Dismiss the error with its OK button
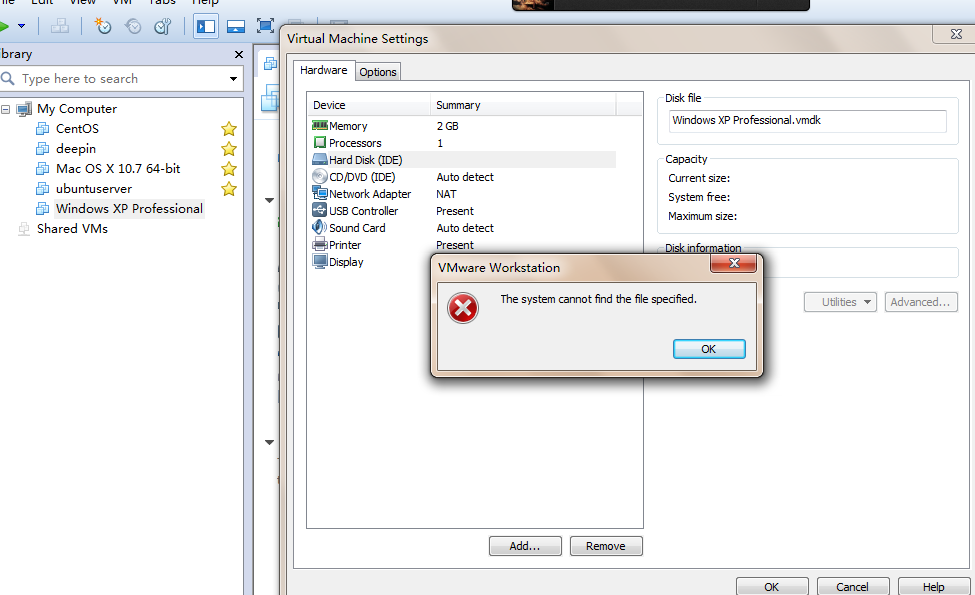The height and width of the screenshot is (595, 975). pos(709,349)
